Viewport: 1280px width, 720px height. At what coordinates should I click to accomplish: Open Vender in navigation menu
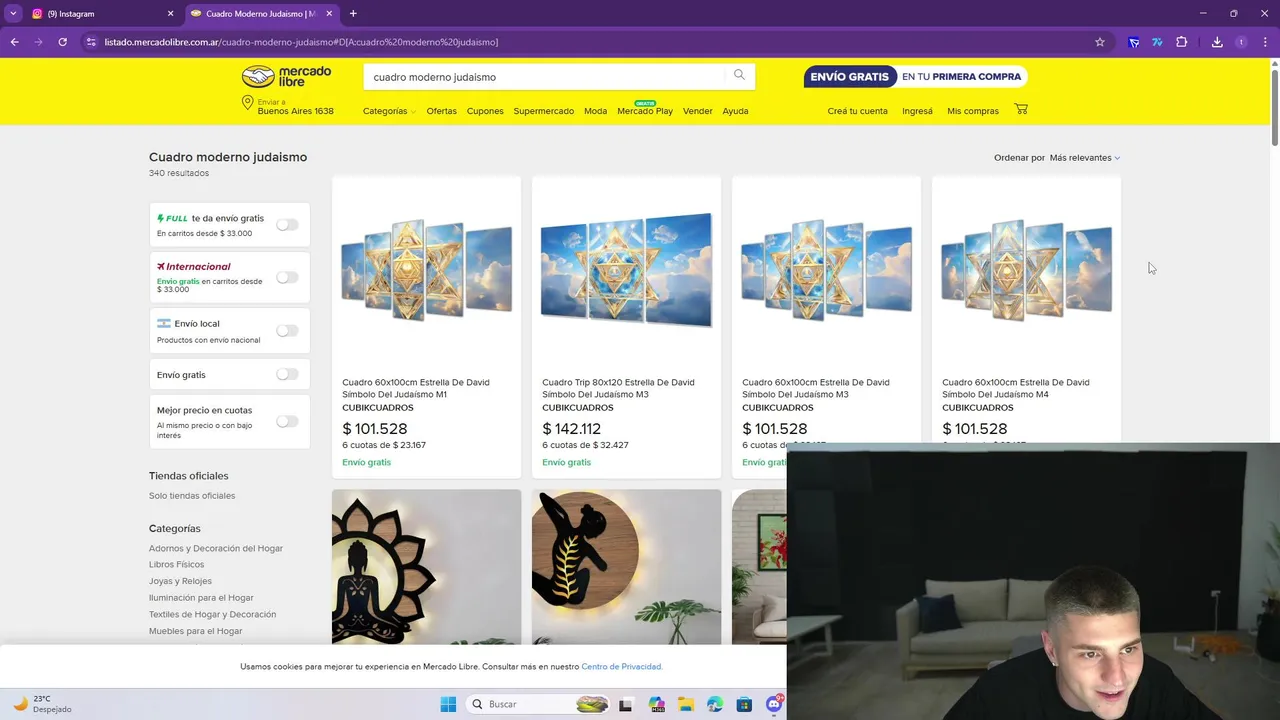click(x=697, y=111)
